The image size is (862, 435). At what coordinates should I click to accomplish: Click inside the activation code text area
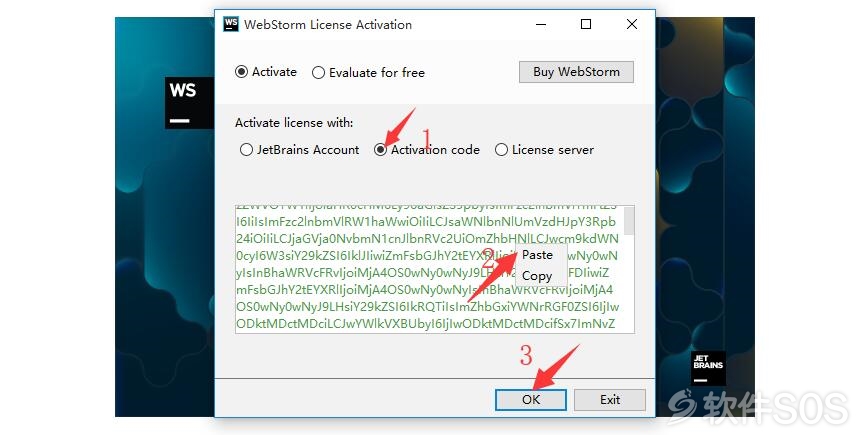pyautogui.click(x=429, y=269)
